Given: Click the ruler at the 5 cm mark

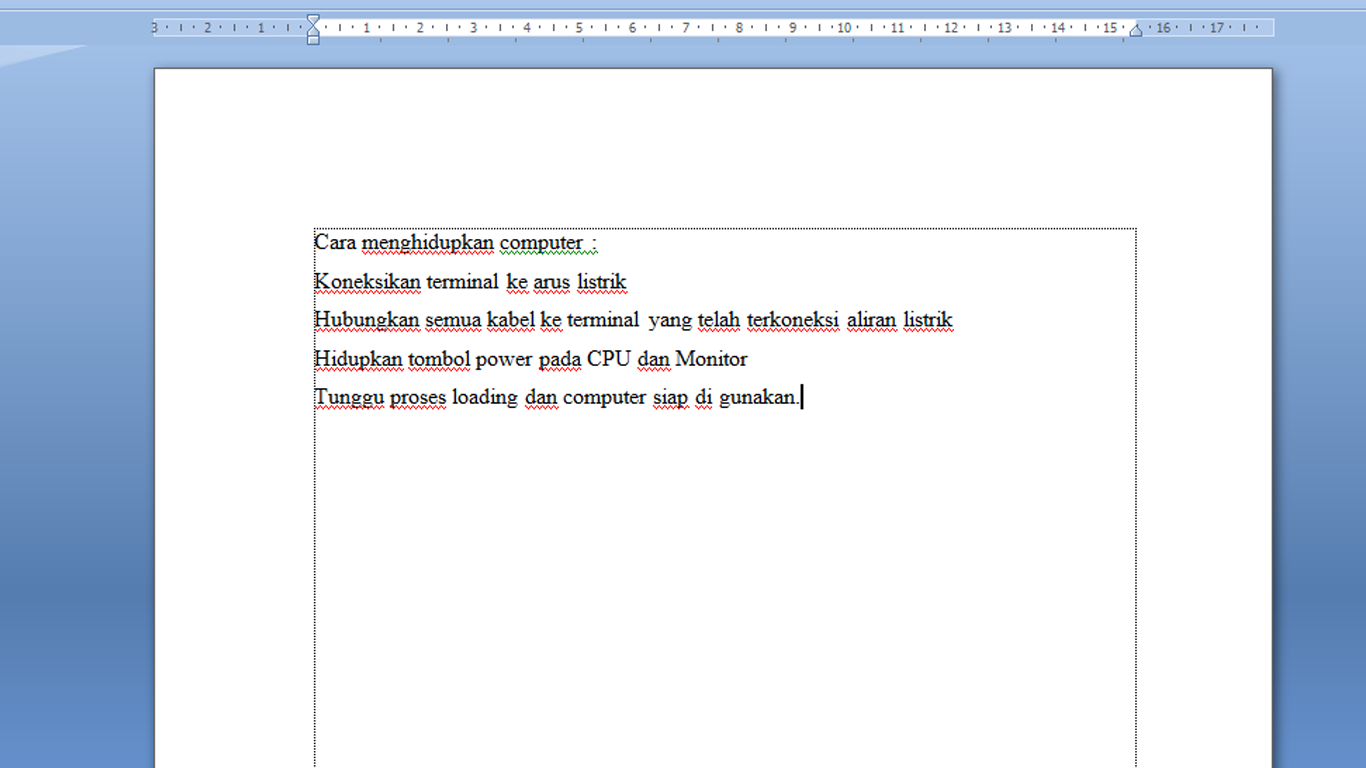Looking at the screenshot, I should pyautogui.click(x=580, y=27).
